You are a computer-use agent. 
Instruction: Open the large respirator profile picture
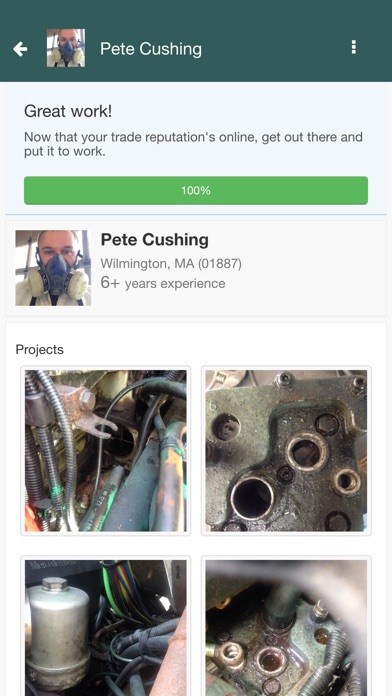click(x=53, y=268)
